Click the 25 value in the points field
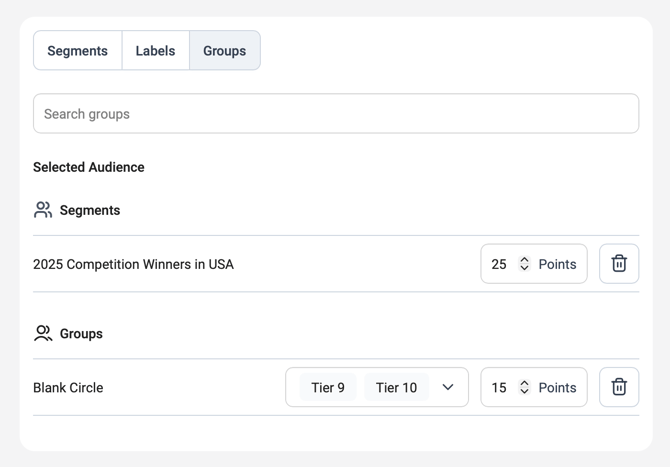This screenshot has height=467, width=670. pyautogui.click(x=499, y=264)
